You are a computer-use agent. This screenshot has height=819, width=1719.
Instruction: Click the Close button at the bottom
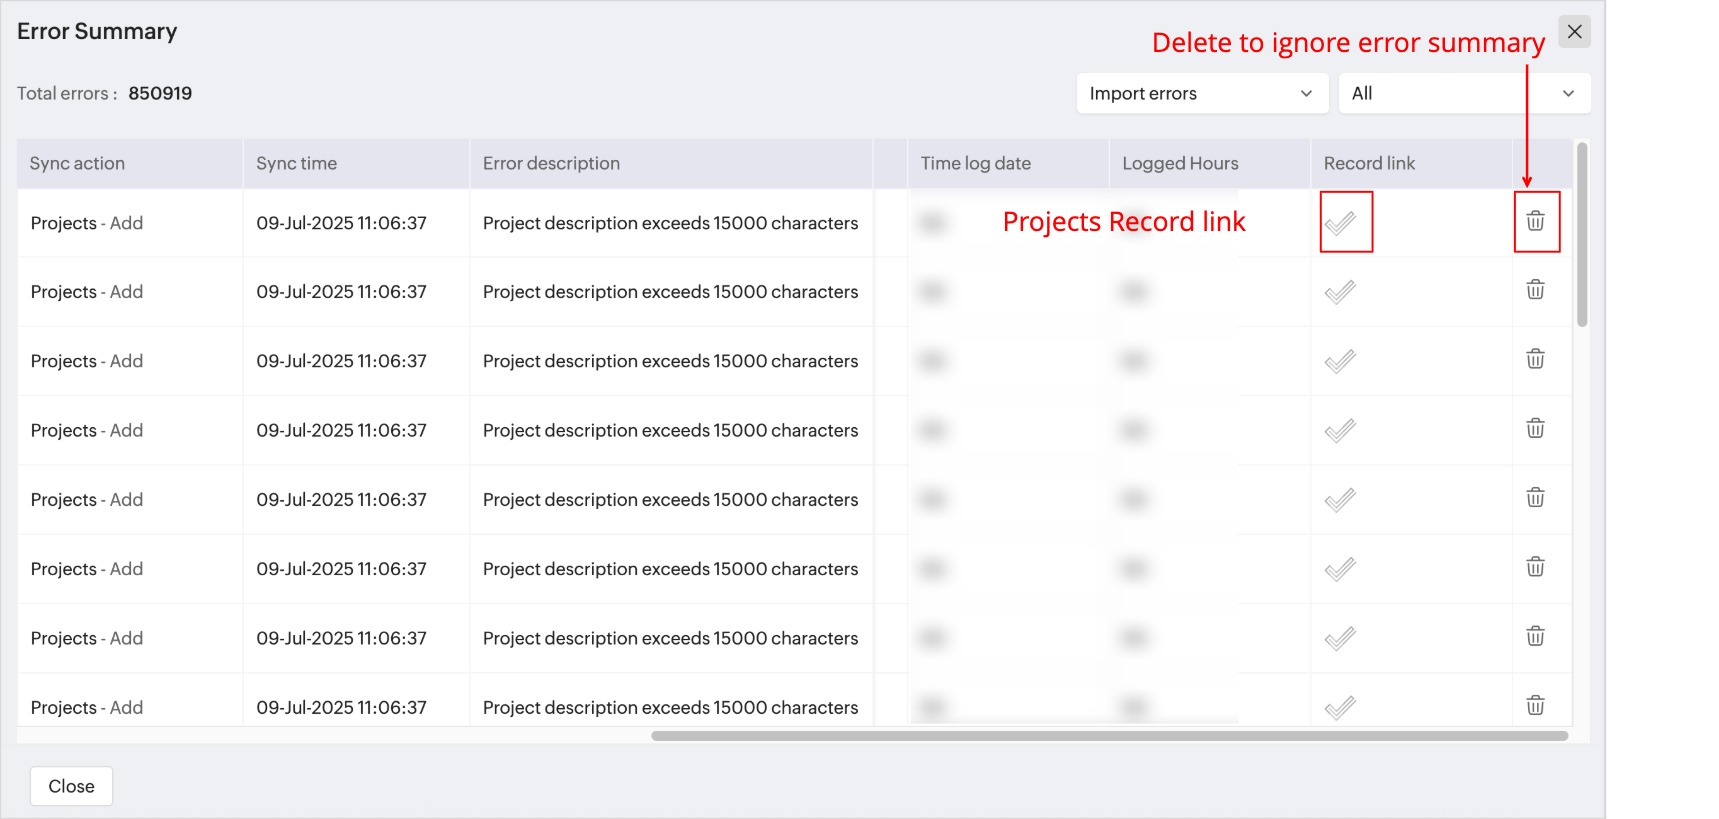[71, 786]
